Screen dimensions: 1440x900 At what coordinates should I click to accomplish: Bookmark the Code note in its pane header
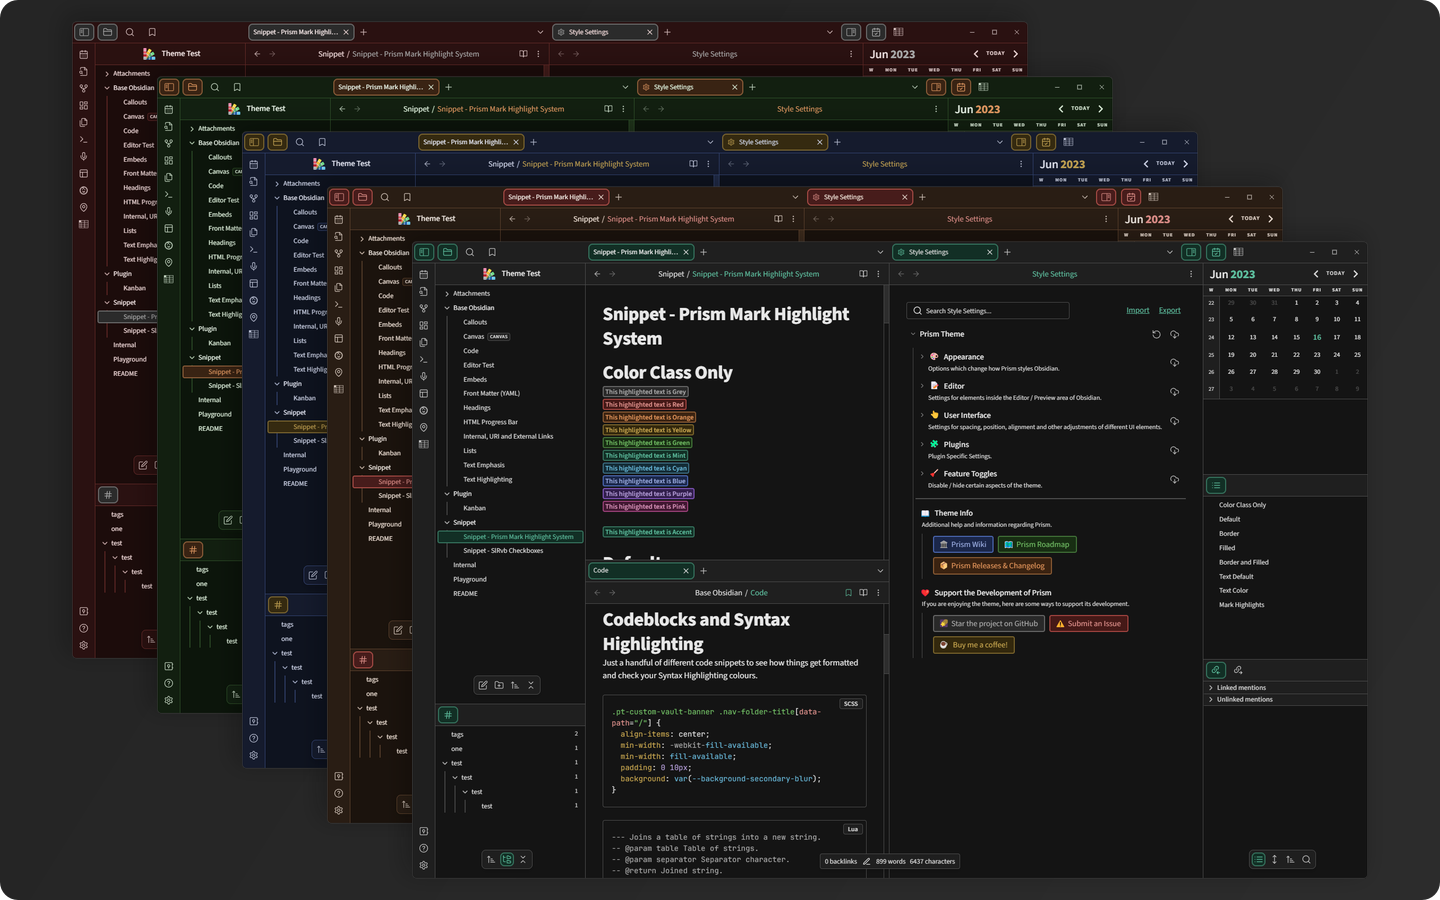pyautogui.click(x=848, y=593)
